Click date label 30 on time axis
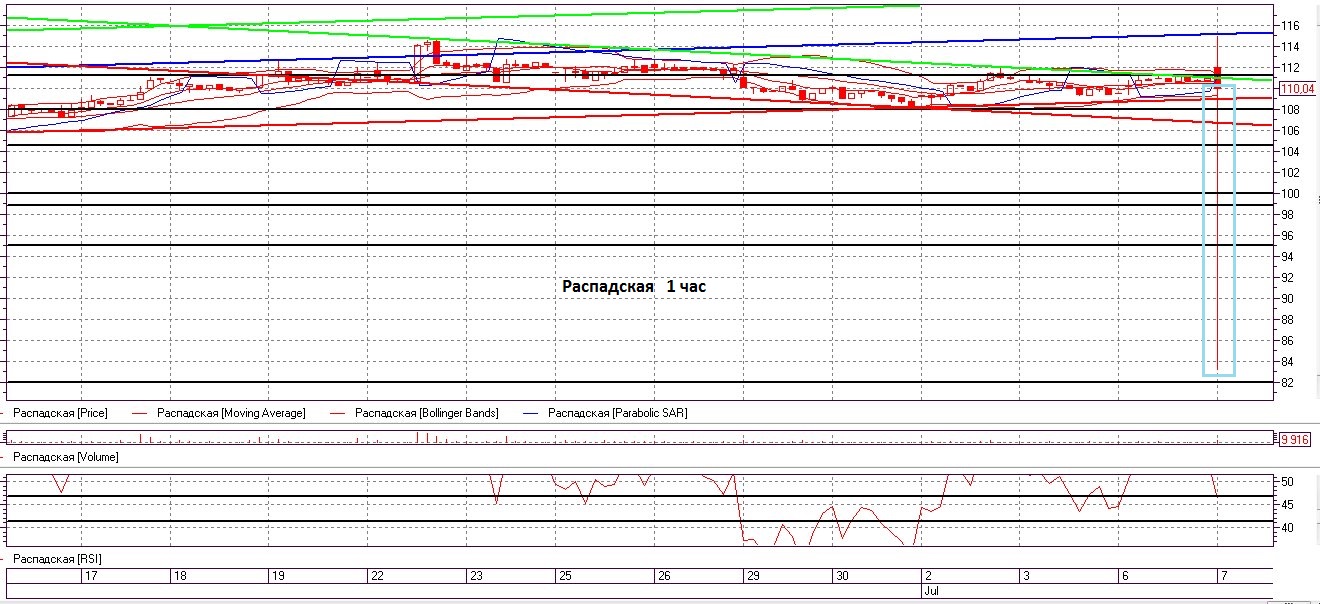This screenshot has height=604, width=1320. pyautogui.click(x=842, y=576)
